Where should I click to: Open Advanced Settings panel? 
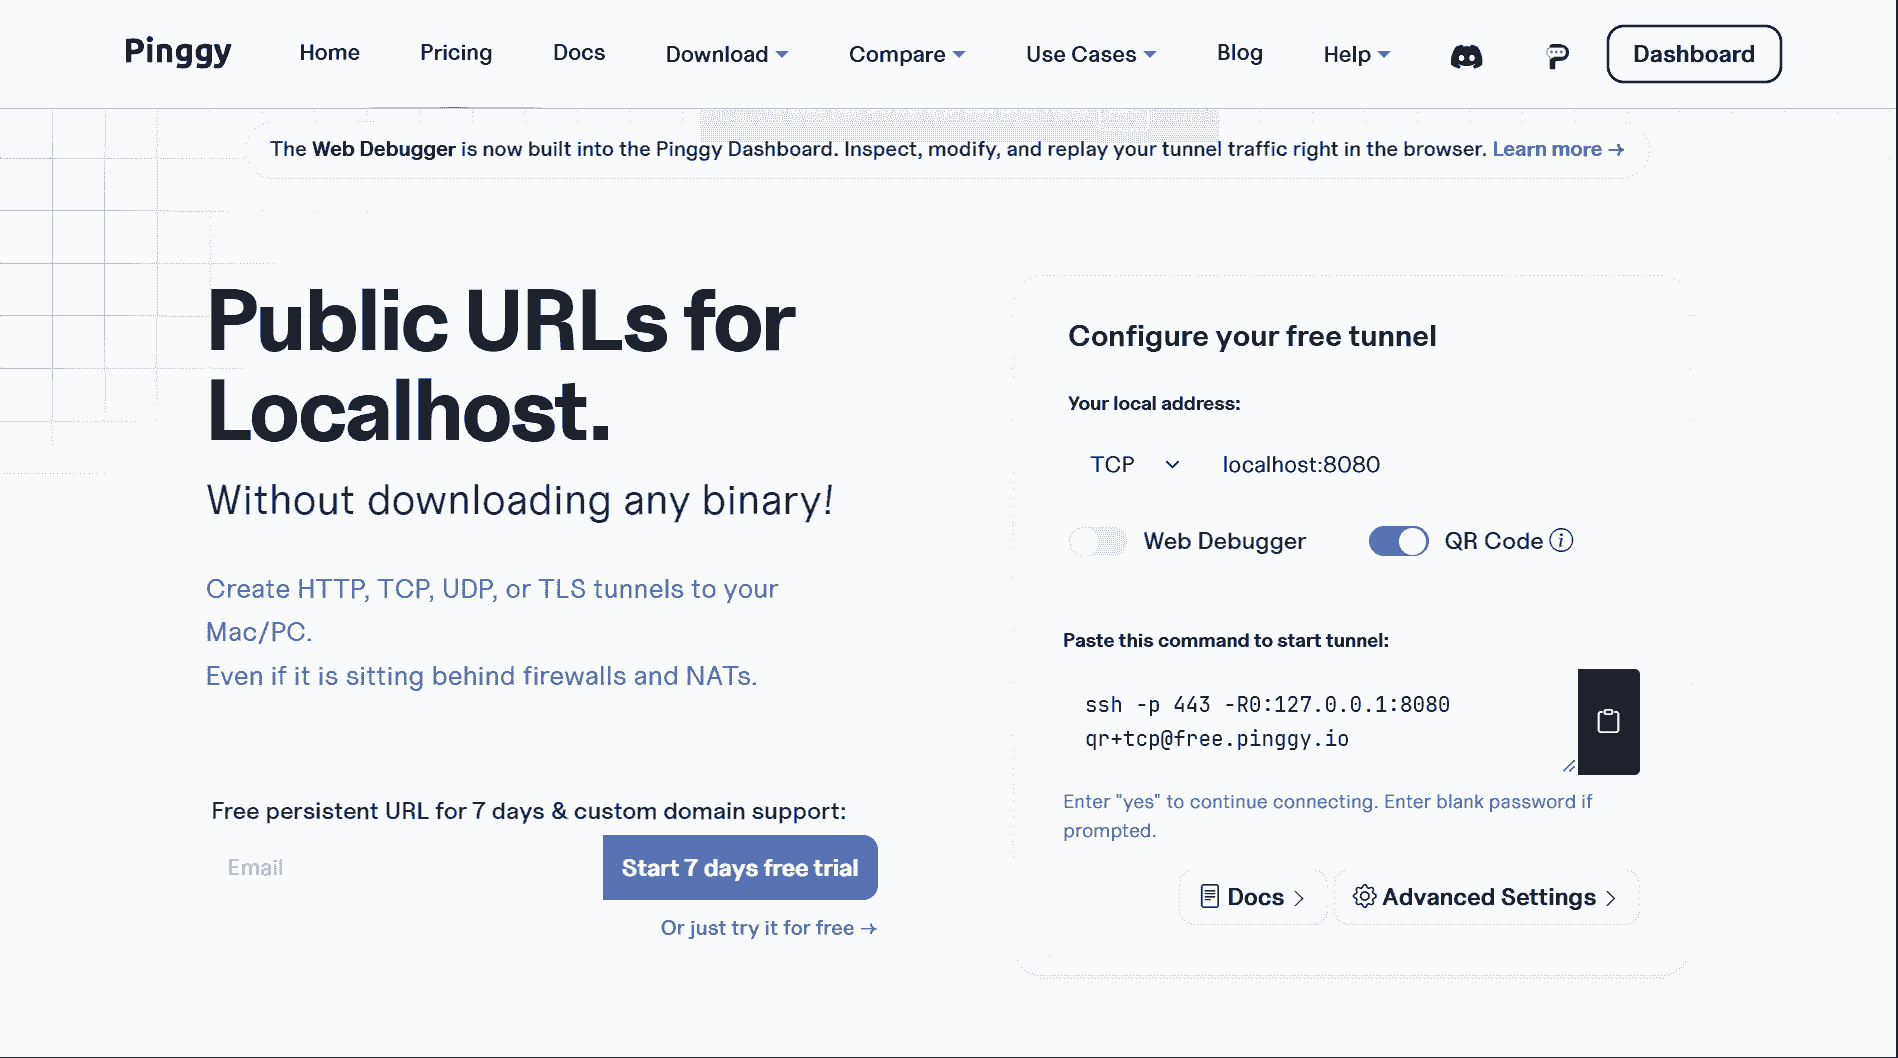pos(1486,897)
